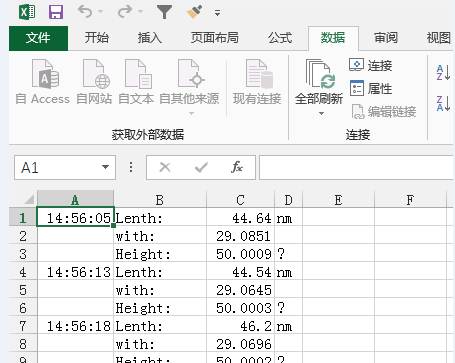Click the select-all corner triangle

(x=29, y=199)
